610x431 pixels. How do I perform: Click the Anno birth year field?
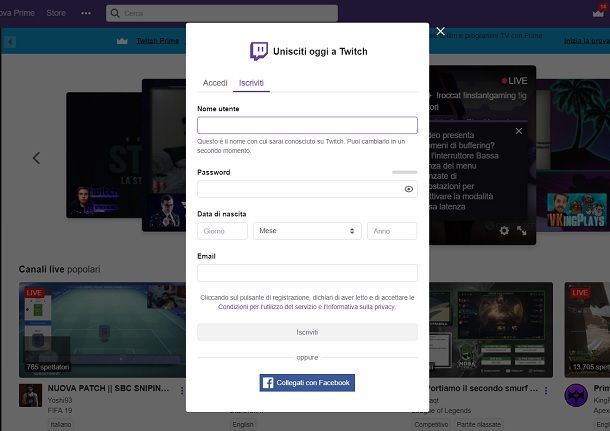click(x=392, y=231)
